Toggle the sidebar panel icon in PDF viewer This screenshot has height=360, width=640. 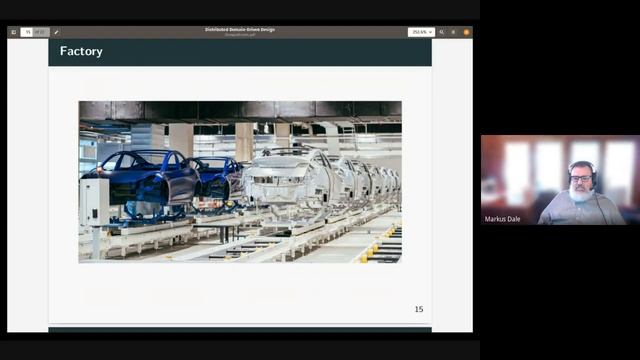[14, 32]
